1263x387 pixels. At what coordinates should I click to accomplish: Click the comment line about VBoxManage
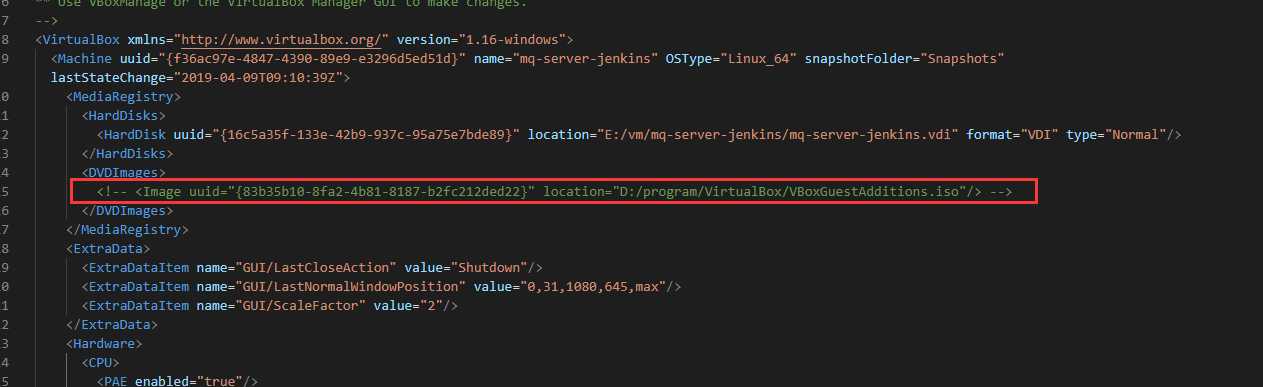(280, 4)
